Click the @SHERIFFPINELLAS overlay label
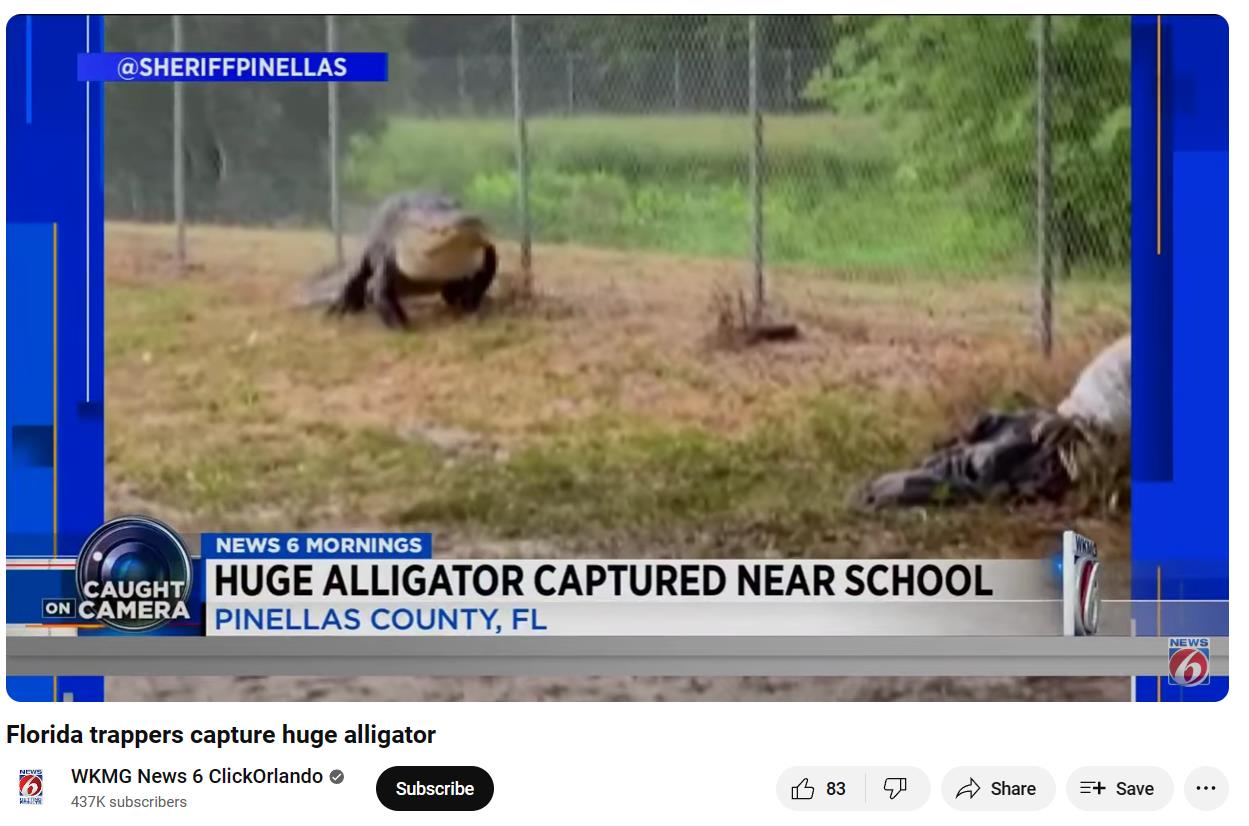The image size is (1249, 826). point(232,67)
